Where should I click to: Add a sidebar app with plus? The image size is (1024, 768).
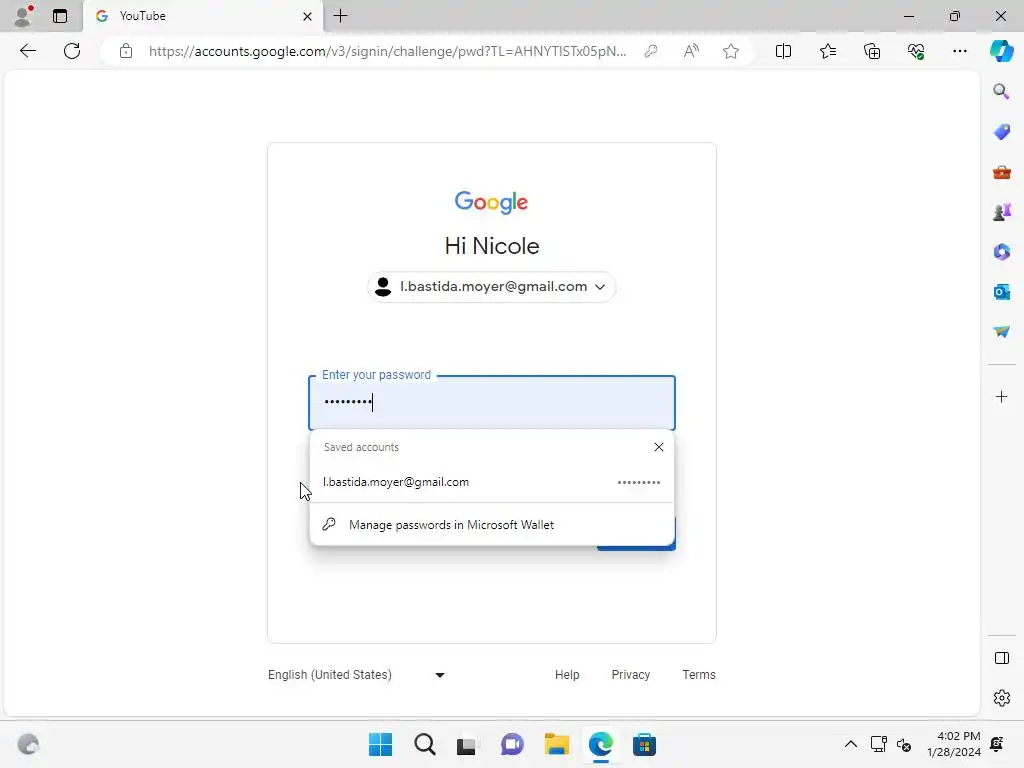(x=1001, y=396)
